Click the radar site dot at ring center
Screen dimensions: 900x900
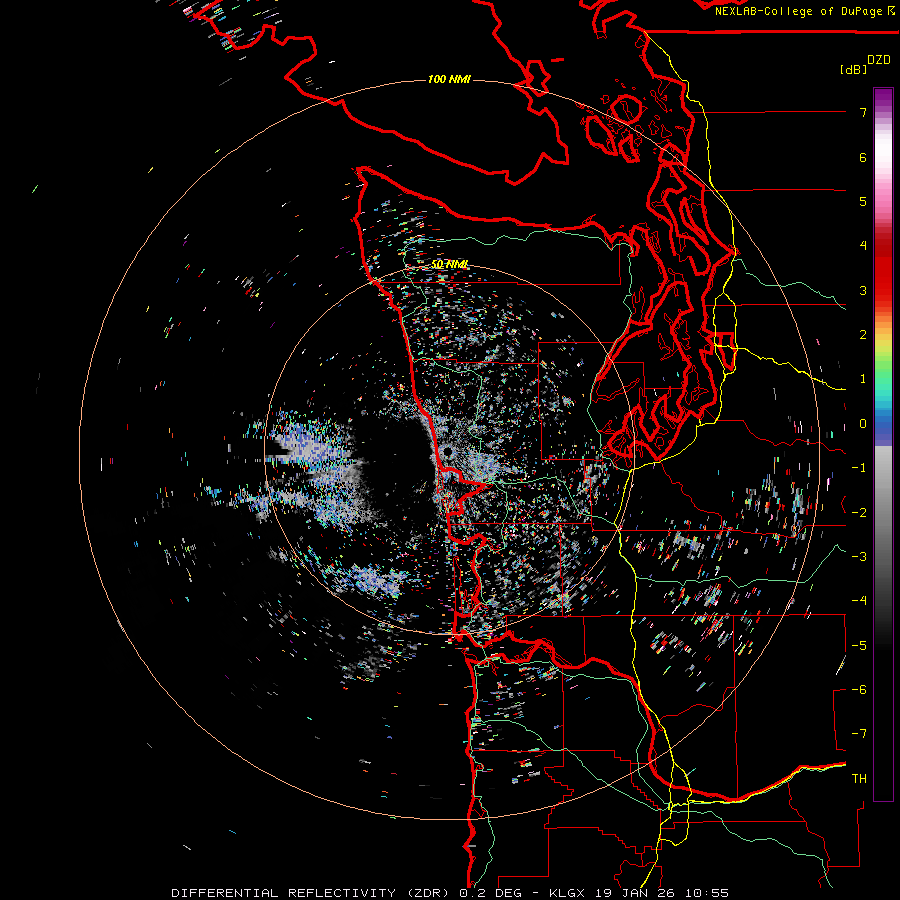tap(447, 453)
